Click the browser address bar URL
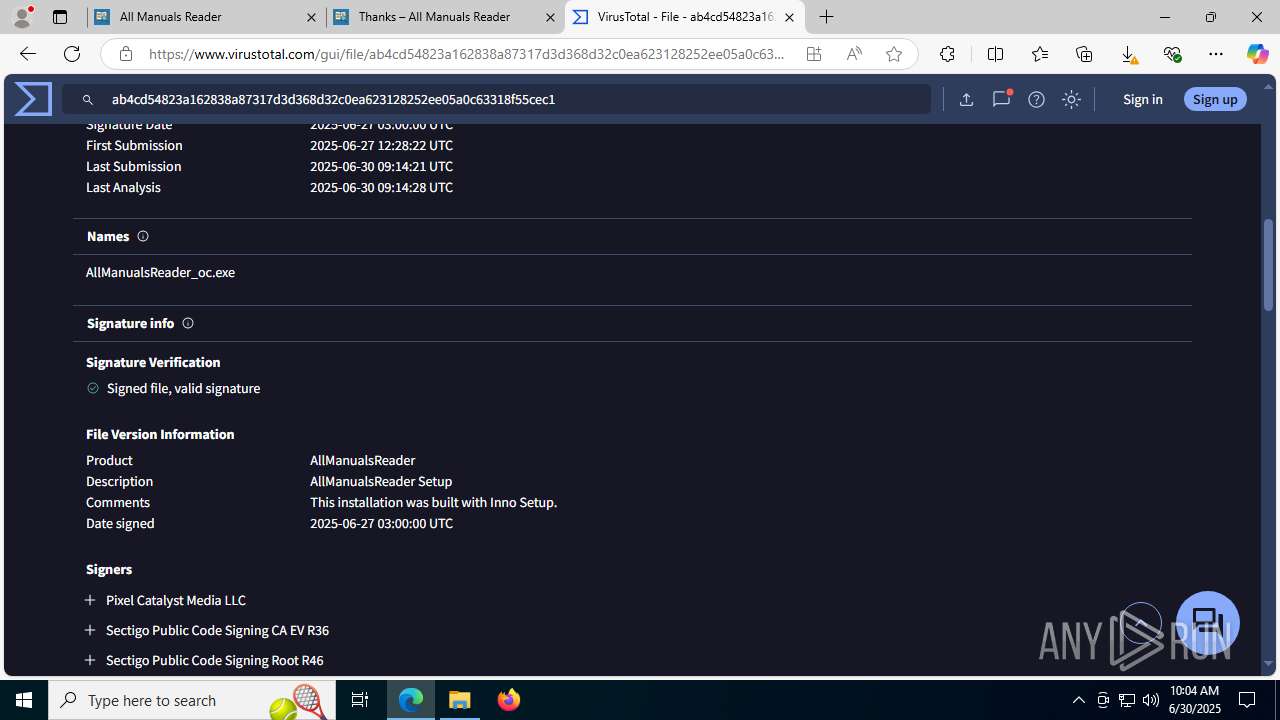The height and width of the screenshot is (720, 1280). 467,54
